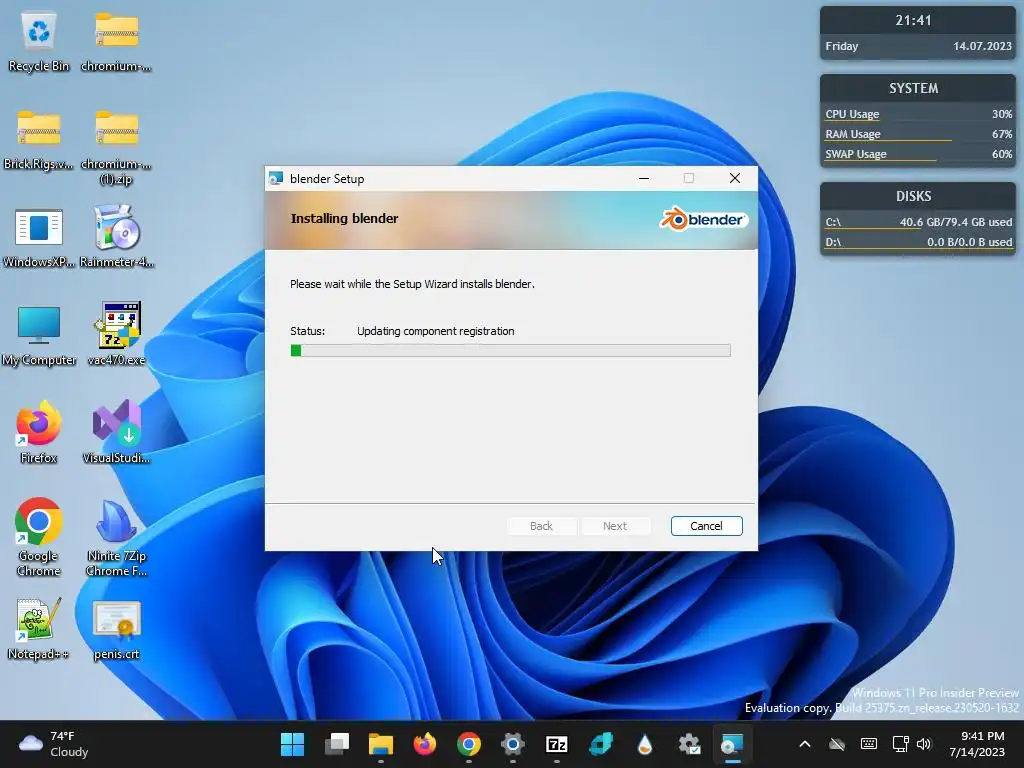Click the blender Setup title bar icon
The image size is (1024, 768).
tap(276, 178)
